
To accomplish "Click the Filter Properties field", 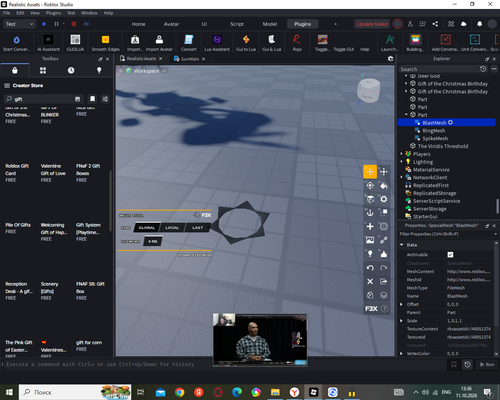I will 447,234.
